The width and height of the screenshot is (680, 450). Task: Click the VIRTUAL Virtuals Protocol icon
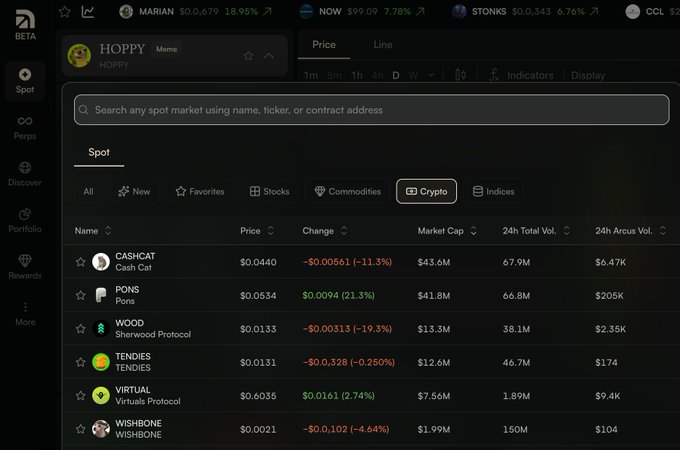(101, 395)
